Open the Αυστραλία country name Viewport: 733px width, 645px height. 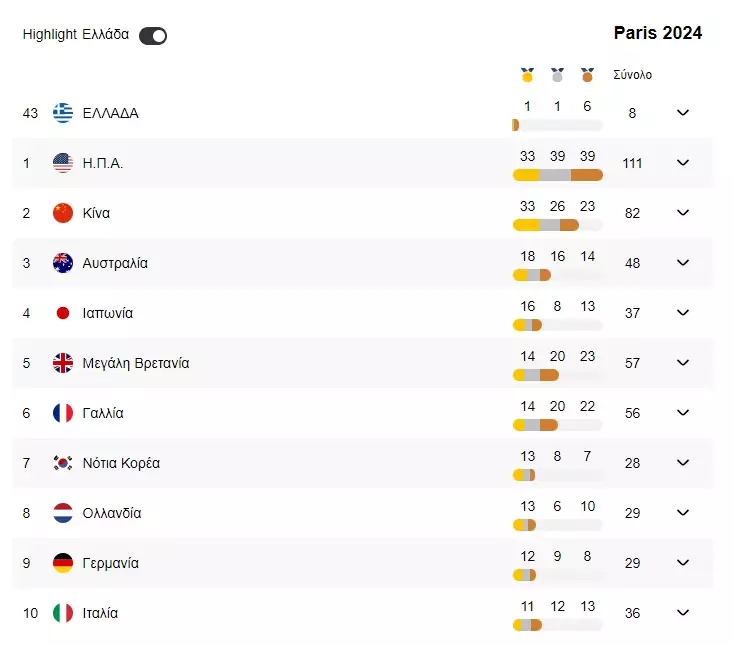coord(115,263)
